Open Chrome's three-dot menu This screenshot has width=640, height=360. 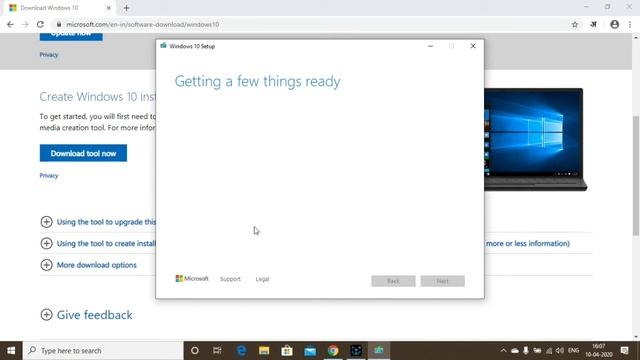pyautogui.click(x=630, y=24)
